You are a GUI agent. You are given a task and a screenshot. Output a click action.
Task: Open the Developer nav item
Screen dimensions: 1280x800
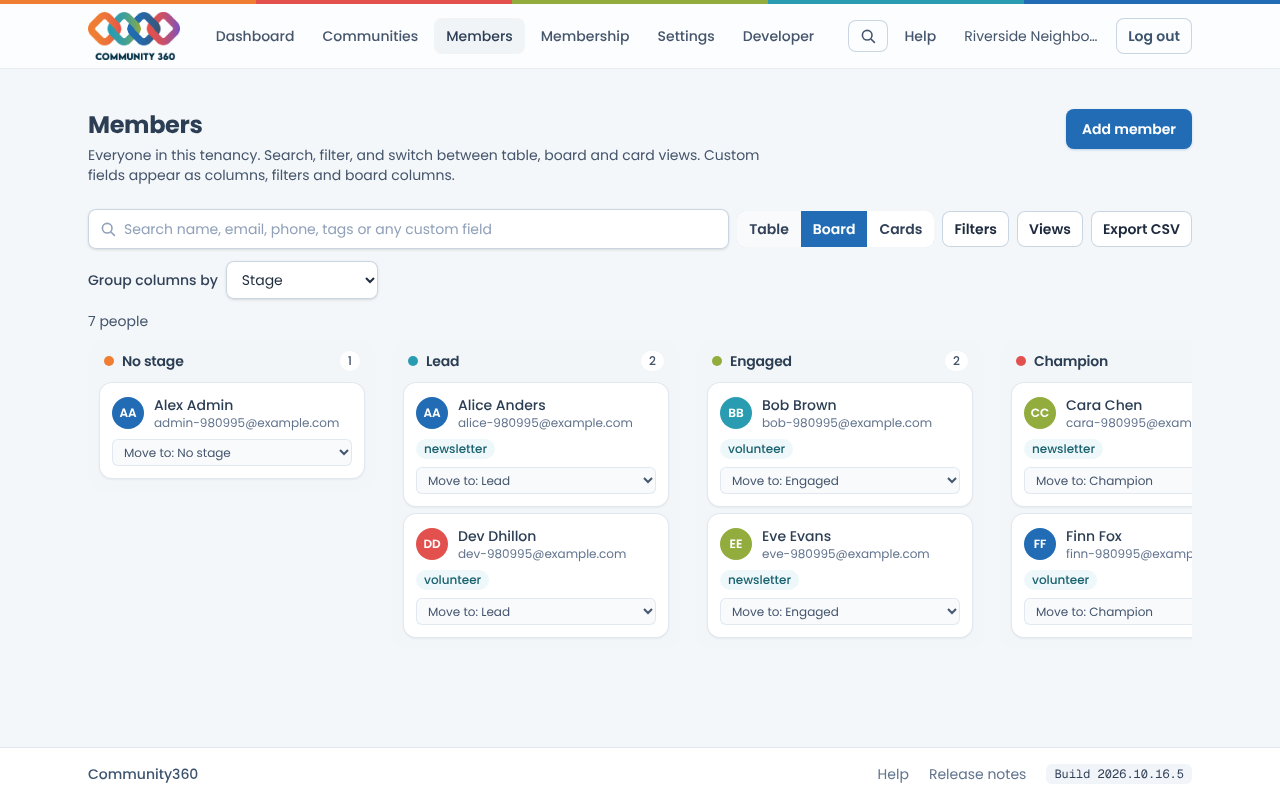(x=778, y=36)
